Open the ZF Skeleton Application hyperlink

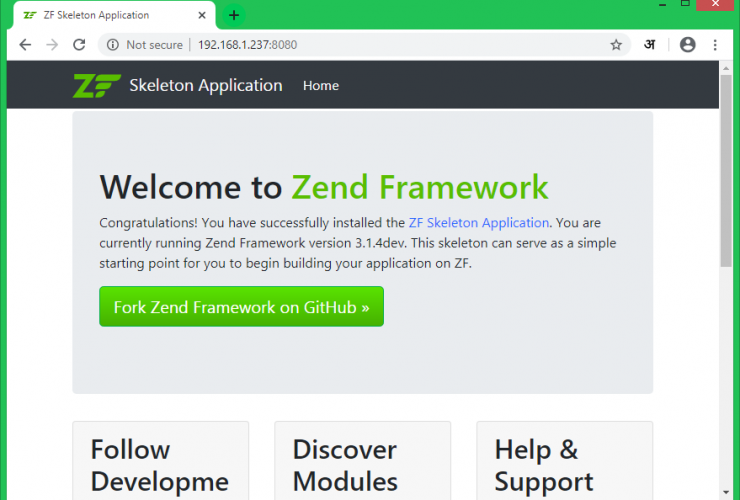(x=479, y=223)
